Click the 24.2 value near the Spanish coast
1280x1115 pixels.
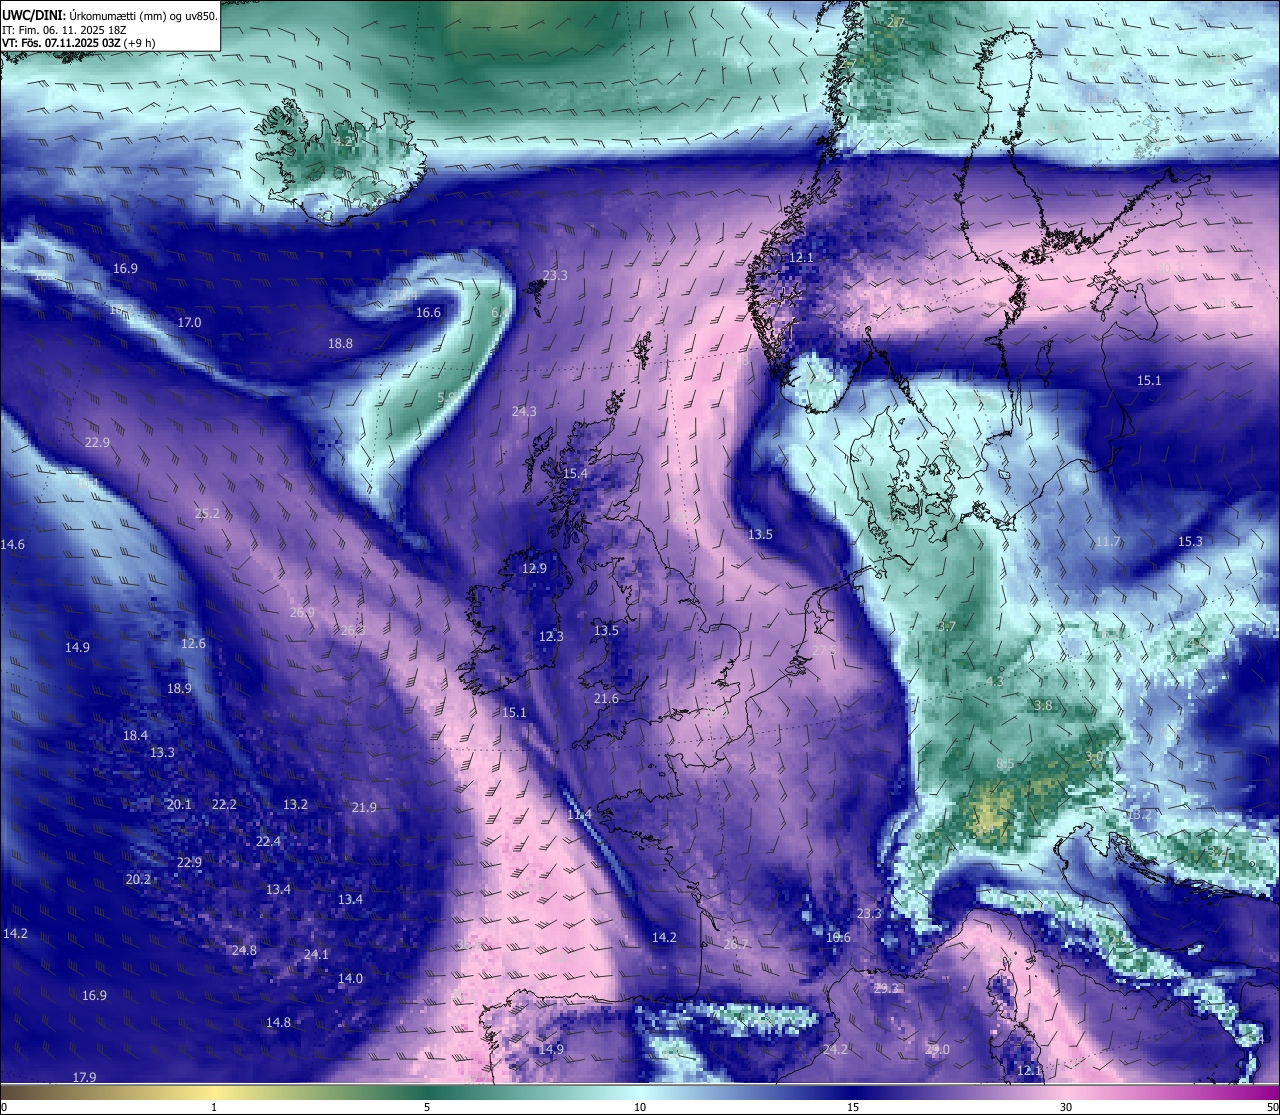(835, 1050)
